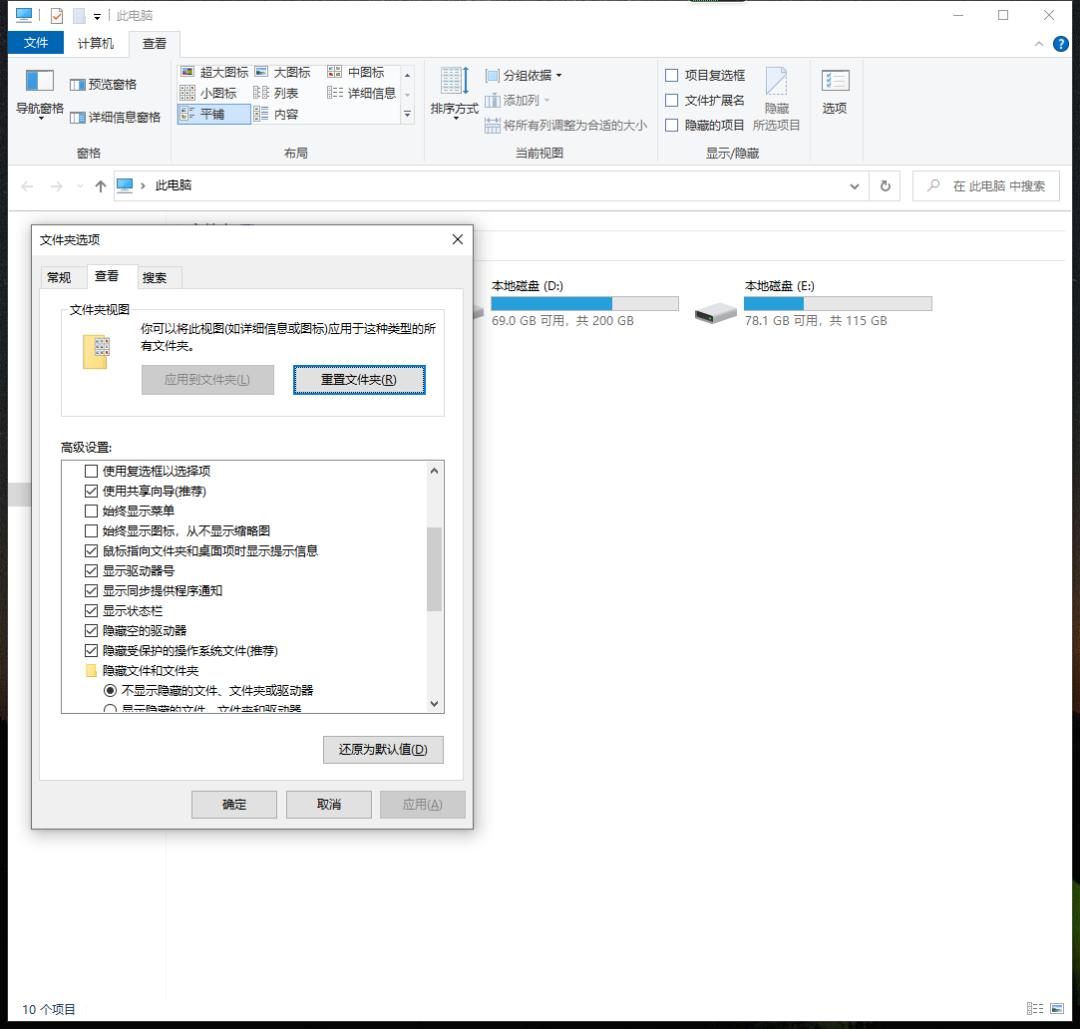Collapse the ribbon with the chevron
This screenshot has width=1080, height=1029.
click(x=1039, y=44)
